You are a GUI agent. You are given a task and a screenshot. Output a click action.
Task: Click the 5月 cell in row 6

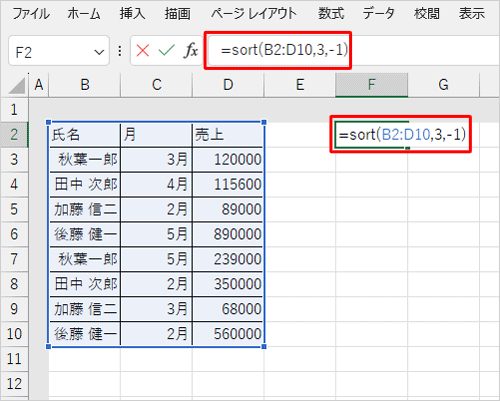[x=157, y=234]
